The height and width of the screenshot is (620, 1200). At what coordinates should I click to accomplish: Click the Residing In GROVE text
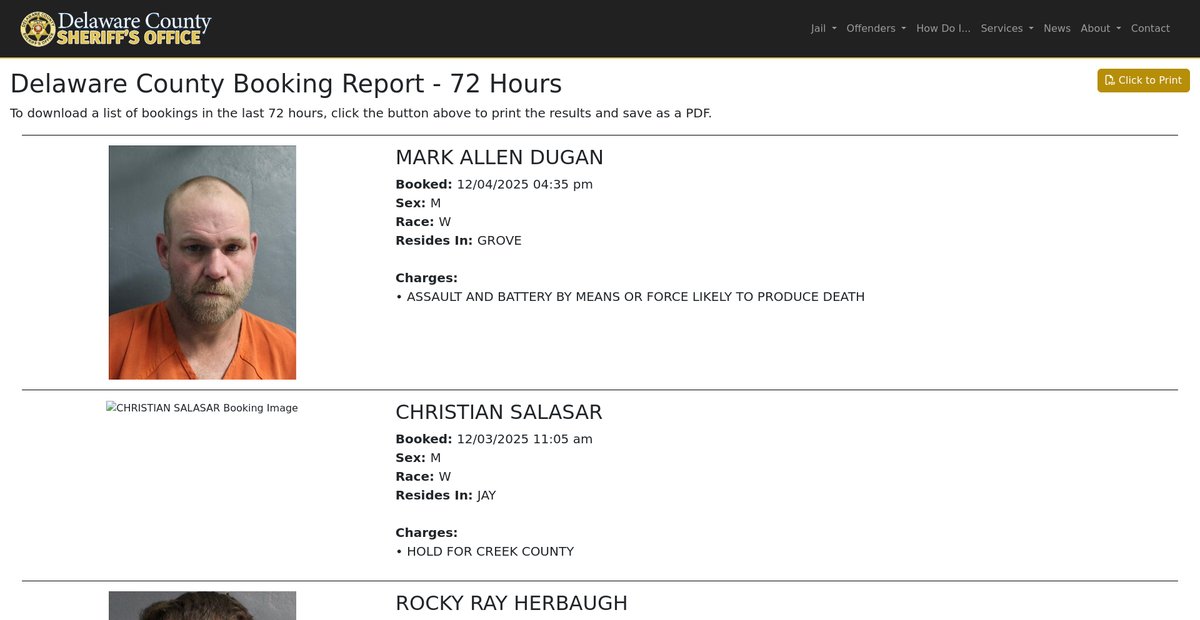click(499, 240)
